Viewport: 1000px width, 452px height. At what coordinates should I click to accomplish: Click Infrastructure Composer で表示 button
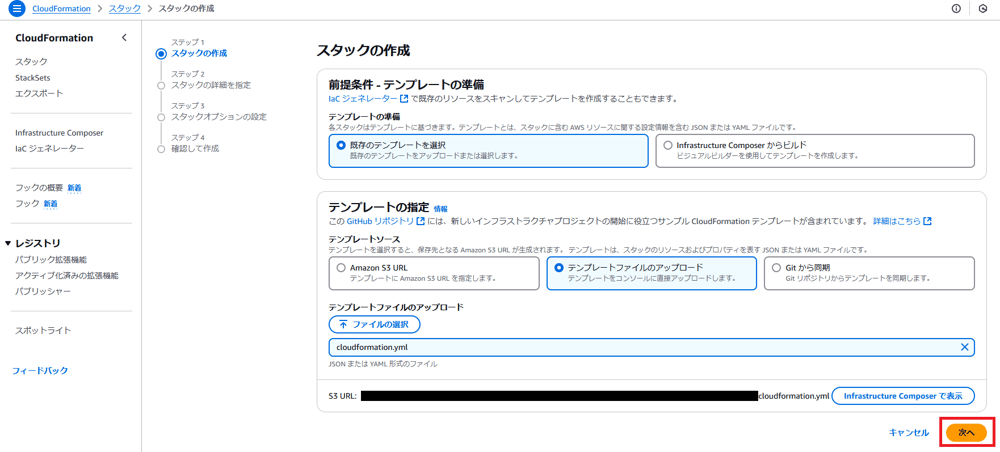pyautogui.click(x=903, y=395)
